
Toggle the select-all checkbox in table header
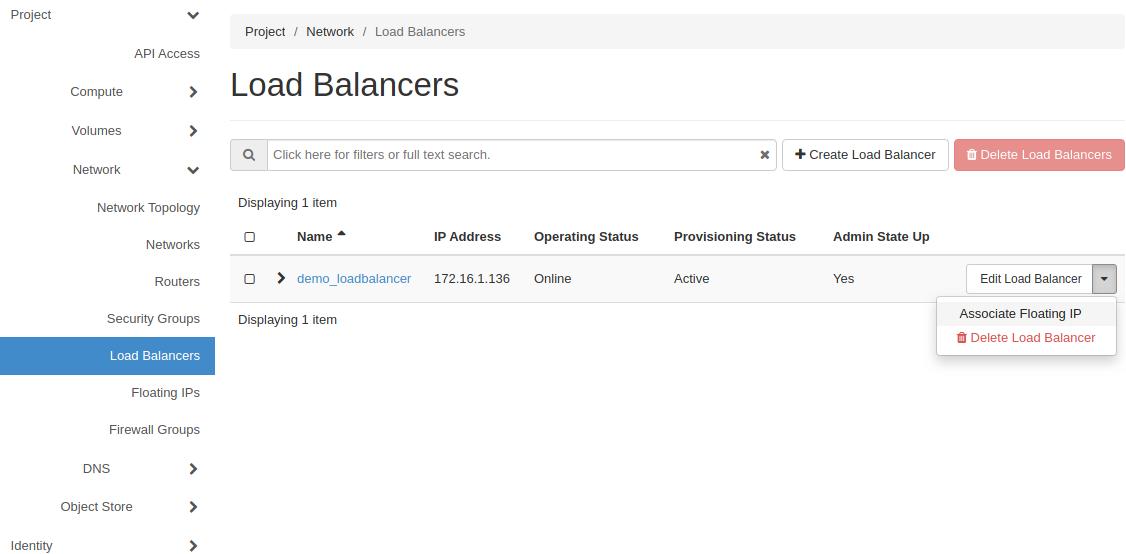[250, 237]
